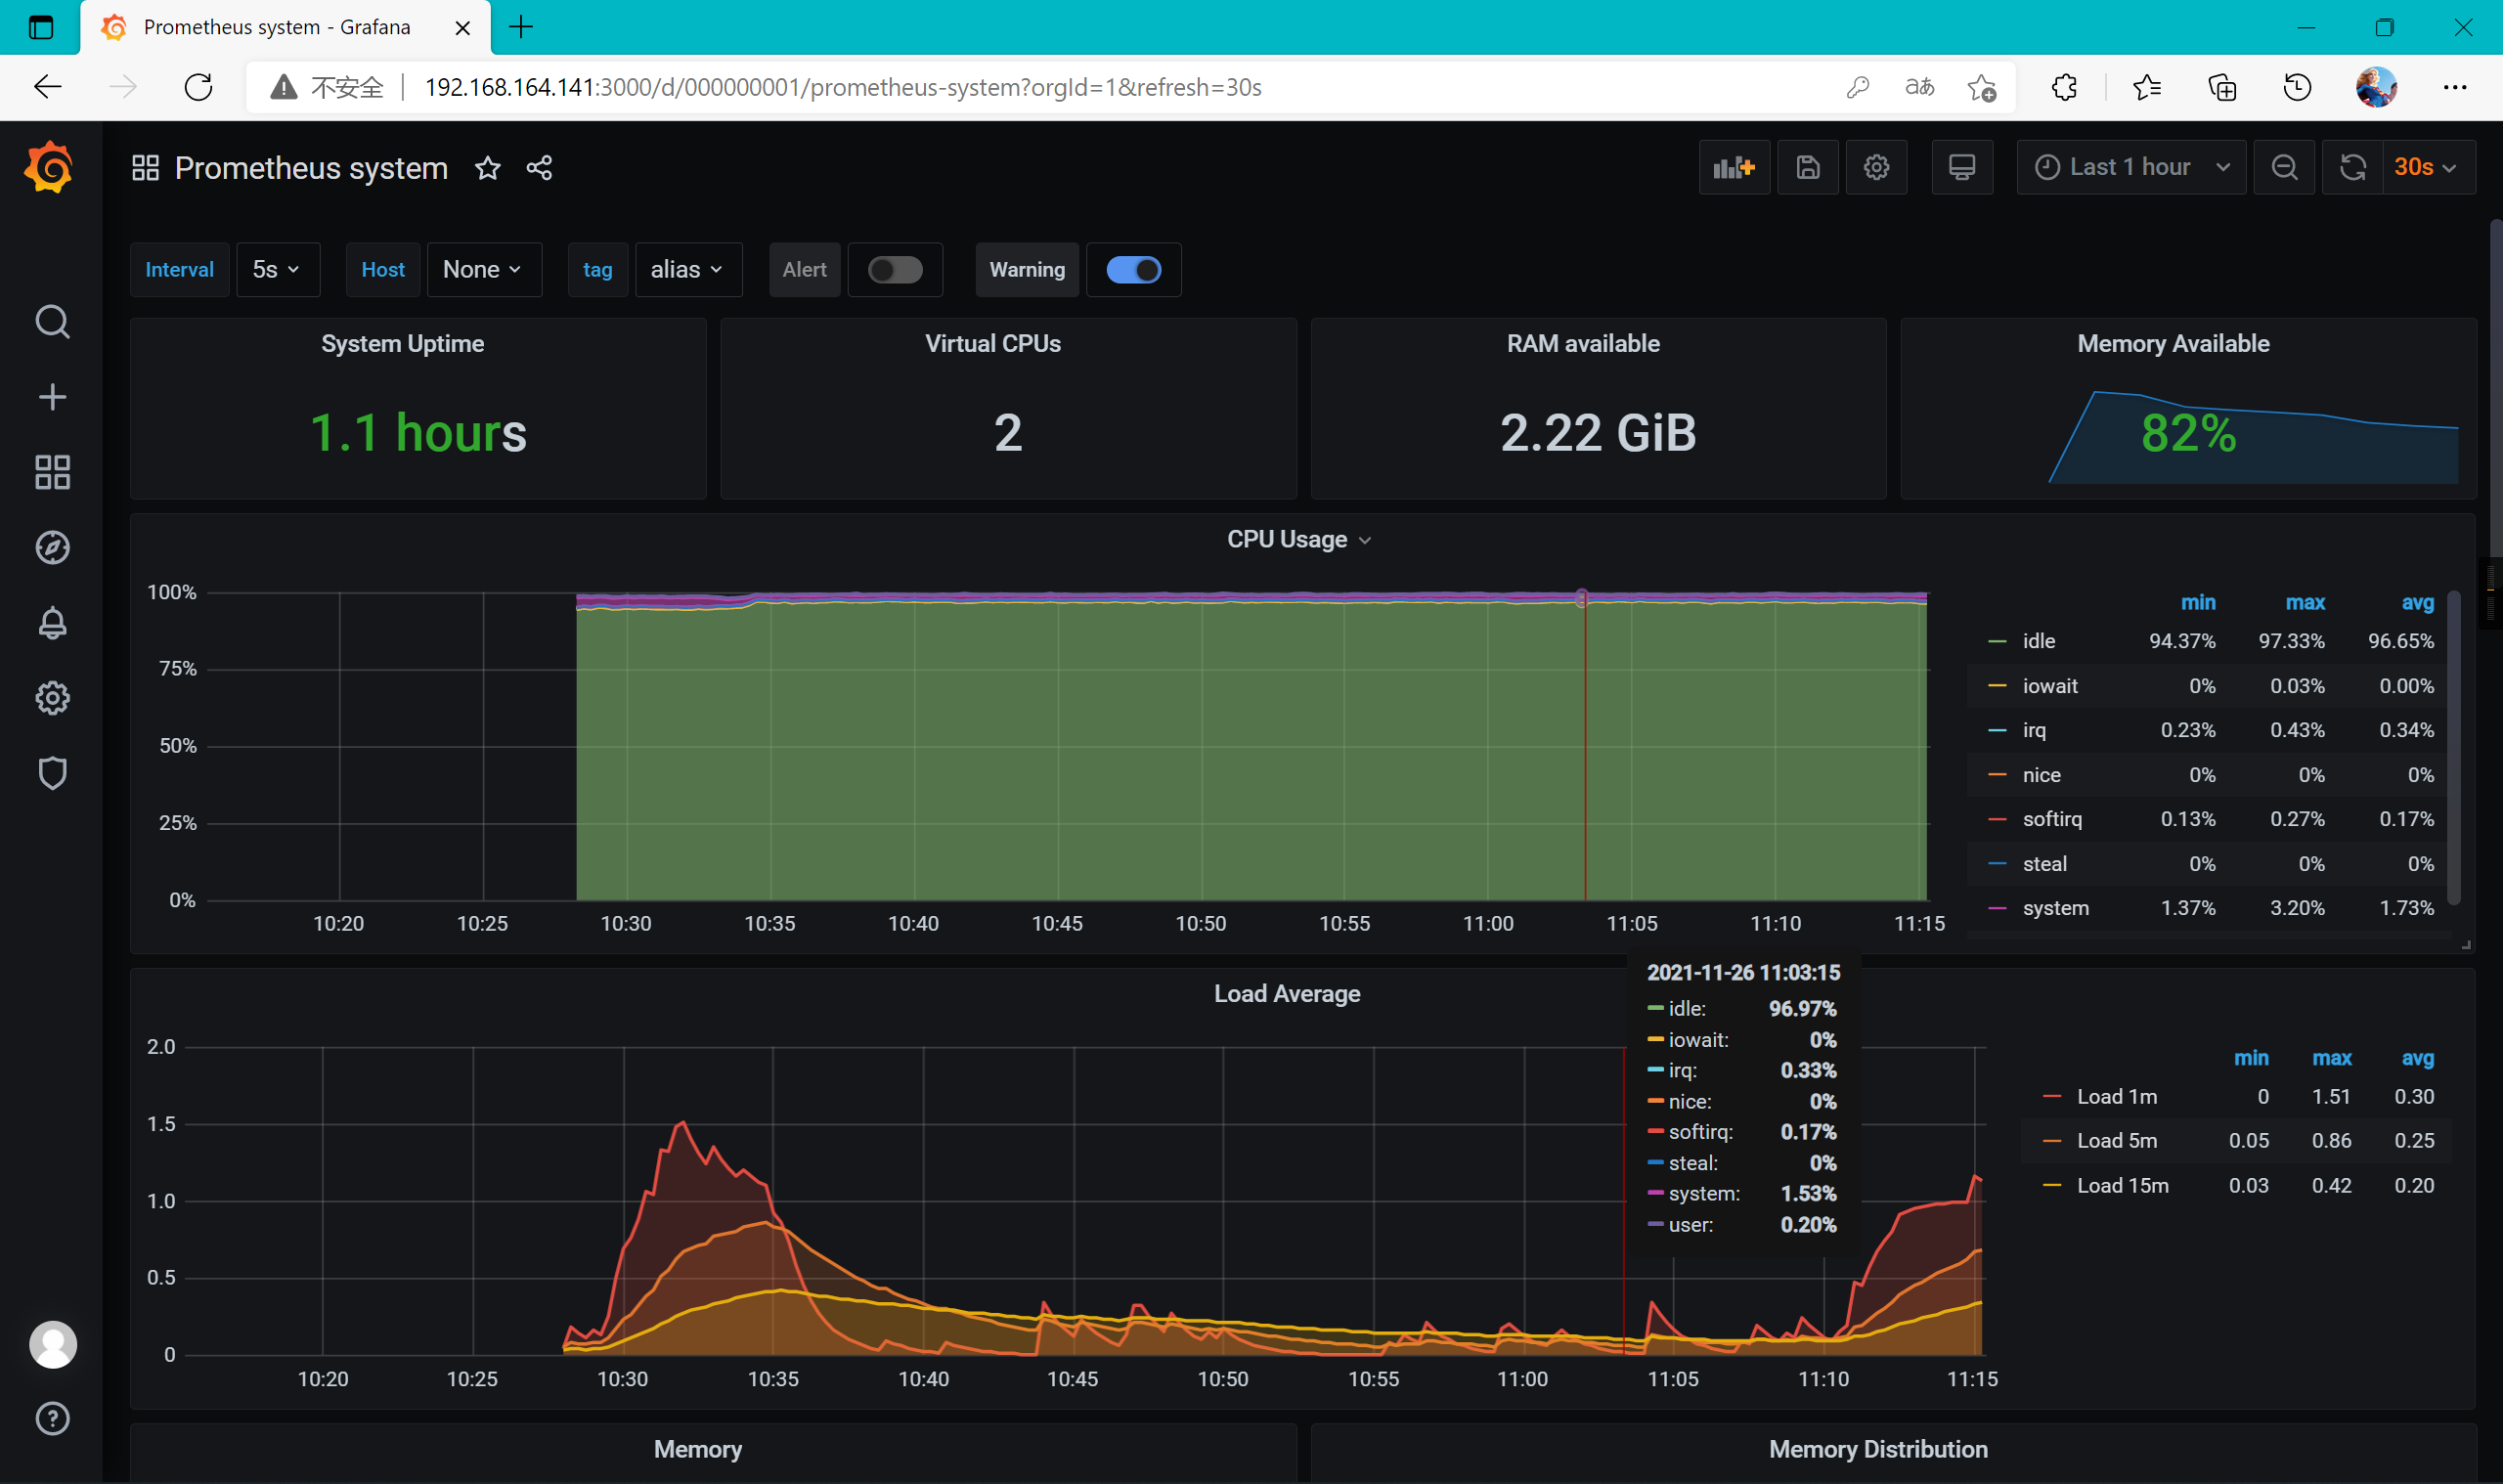Zoom out the time range
Viewport: 2503px width, 1484px height.
[x=2284, y=167]
